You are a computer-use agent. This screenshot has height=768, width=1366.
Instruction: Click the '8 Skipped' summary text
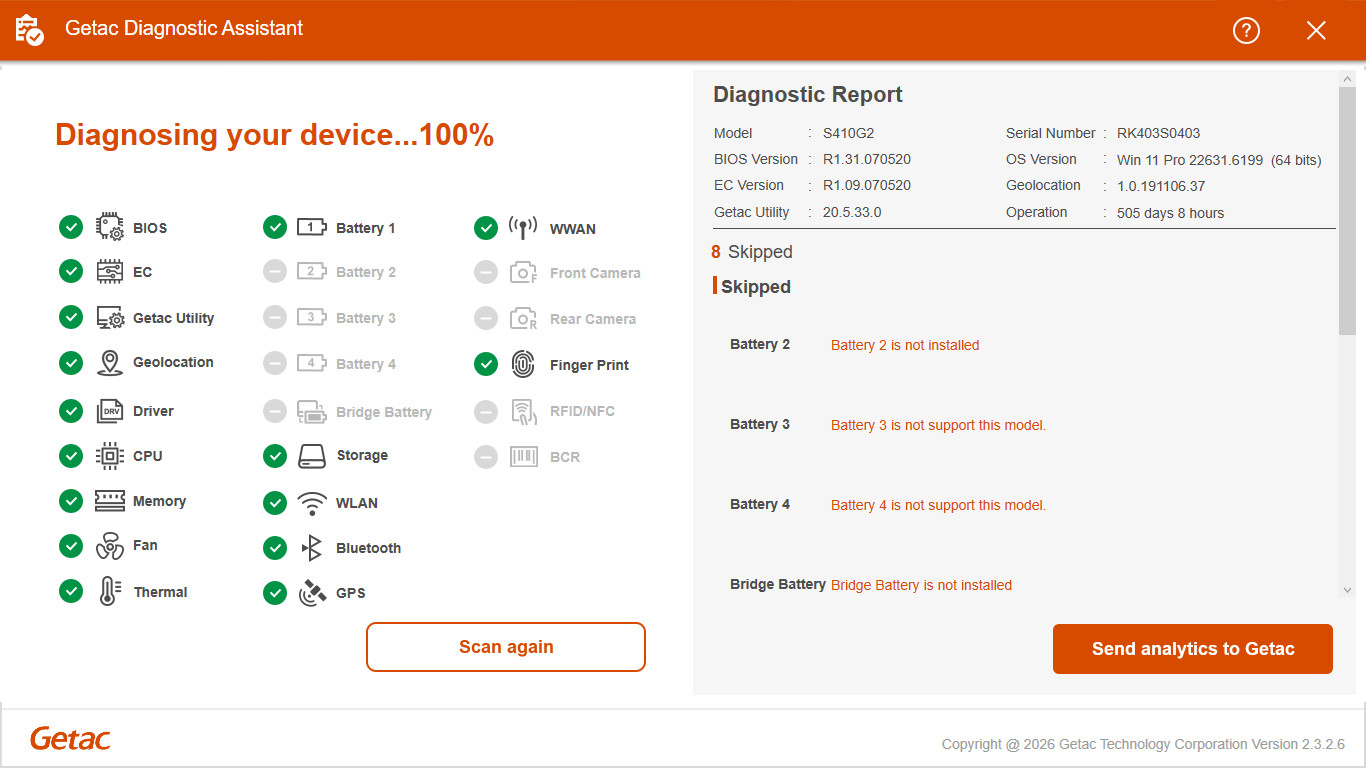tap(752, 252)
